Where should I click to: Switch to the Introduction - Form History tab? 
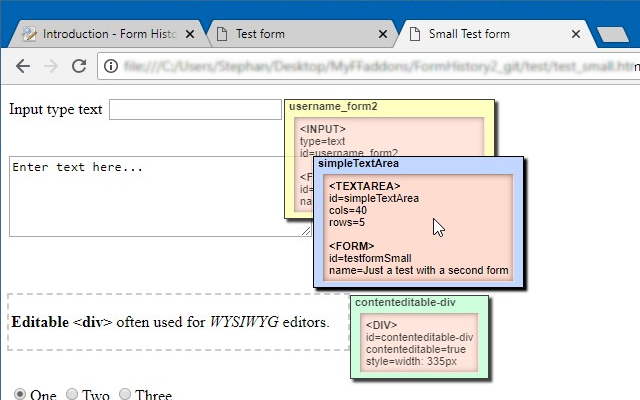coord(108,34)
